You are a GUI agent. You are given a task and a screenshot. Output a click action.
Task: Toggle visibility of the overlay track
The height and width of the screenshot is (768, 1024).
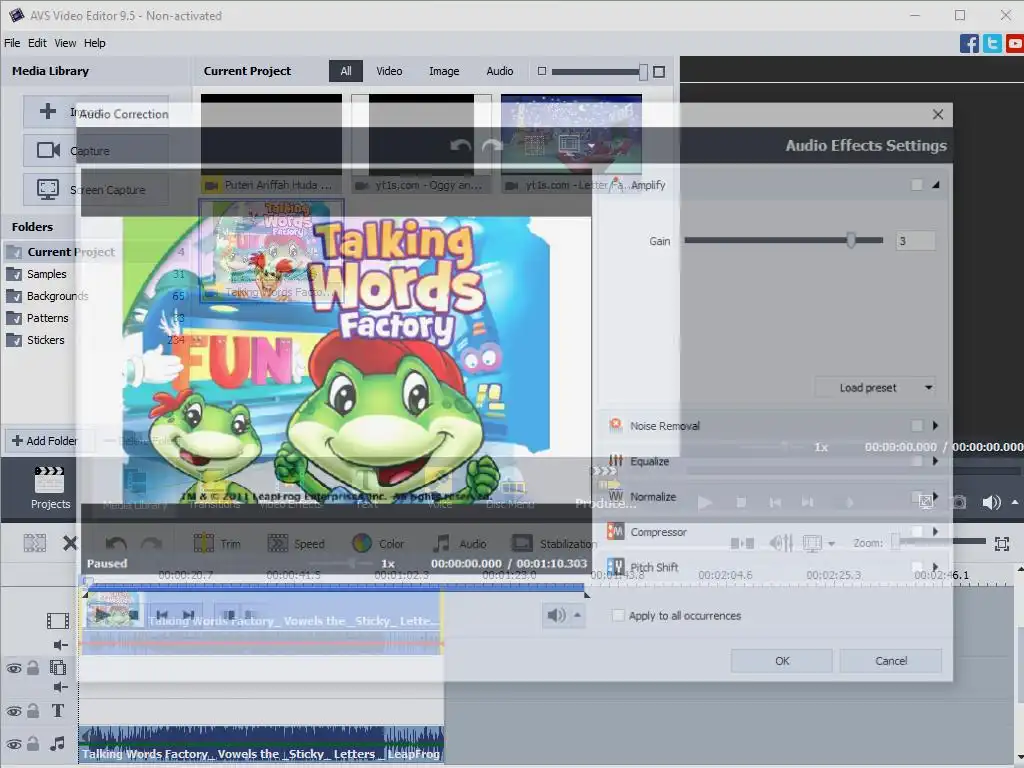[14, 668]
